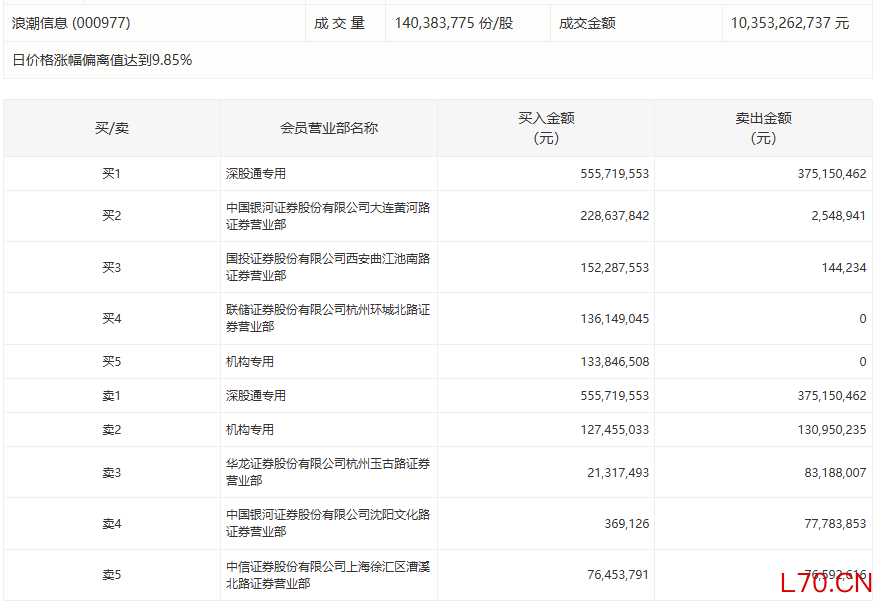Image resolution: width=876 pixels, height=603 pixels.
Task: Click the 浪潮信息 (000977) stock name
Action: [x=71, y=22]
